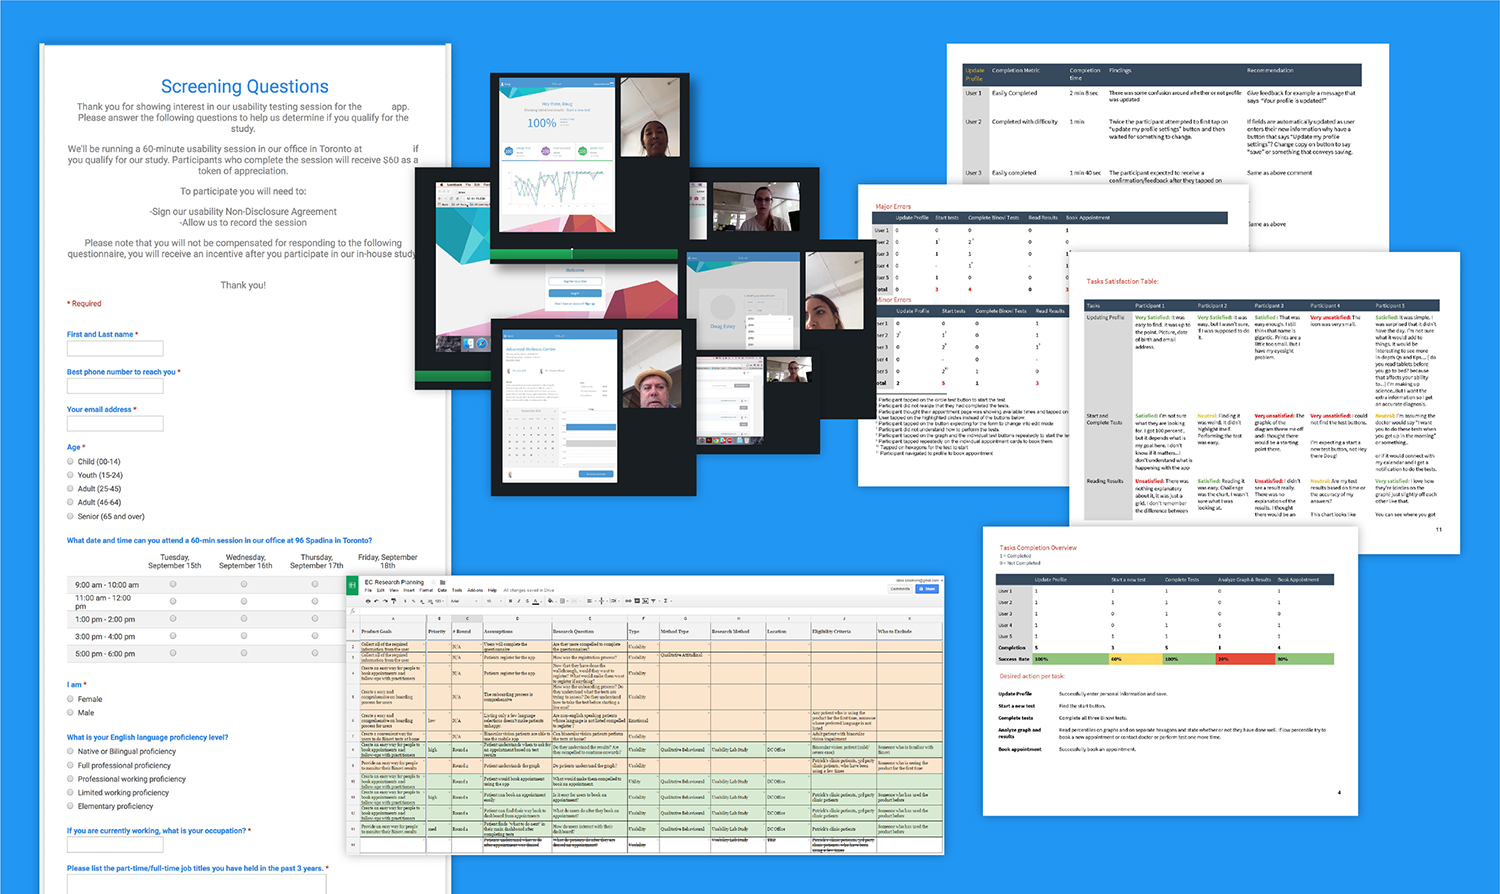
Task: Toggle italic formatting in the spreadsheet toolbar
Action: [519, 601]
